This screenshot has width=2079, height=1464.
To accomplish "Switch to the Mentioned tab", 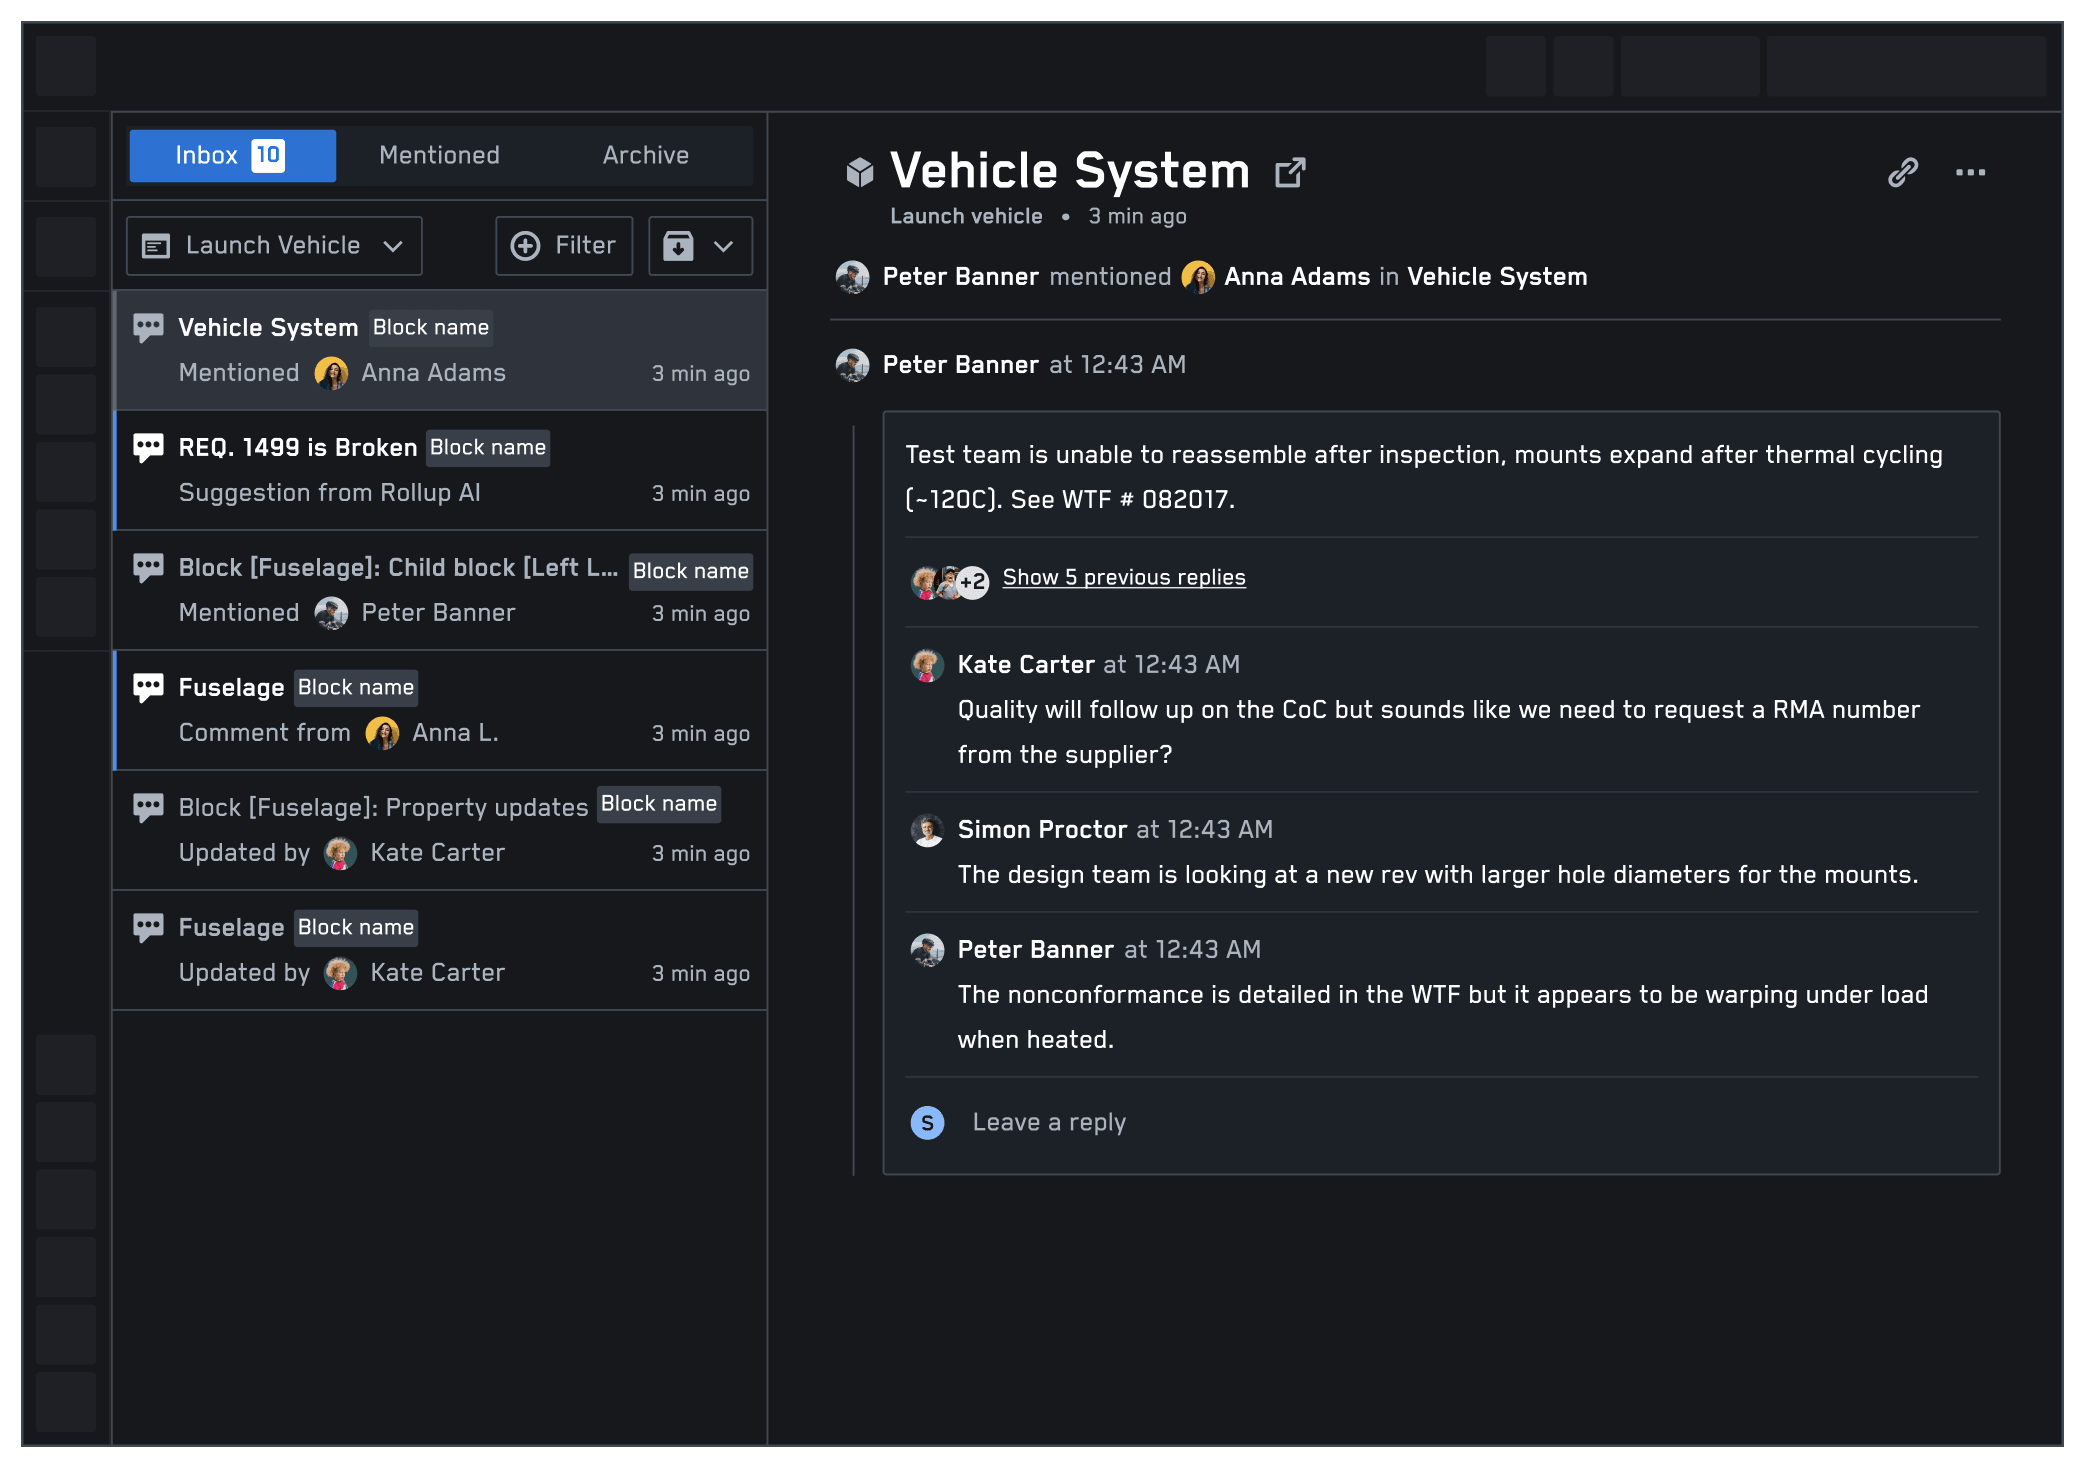I will (439, 155).
